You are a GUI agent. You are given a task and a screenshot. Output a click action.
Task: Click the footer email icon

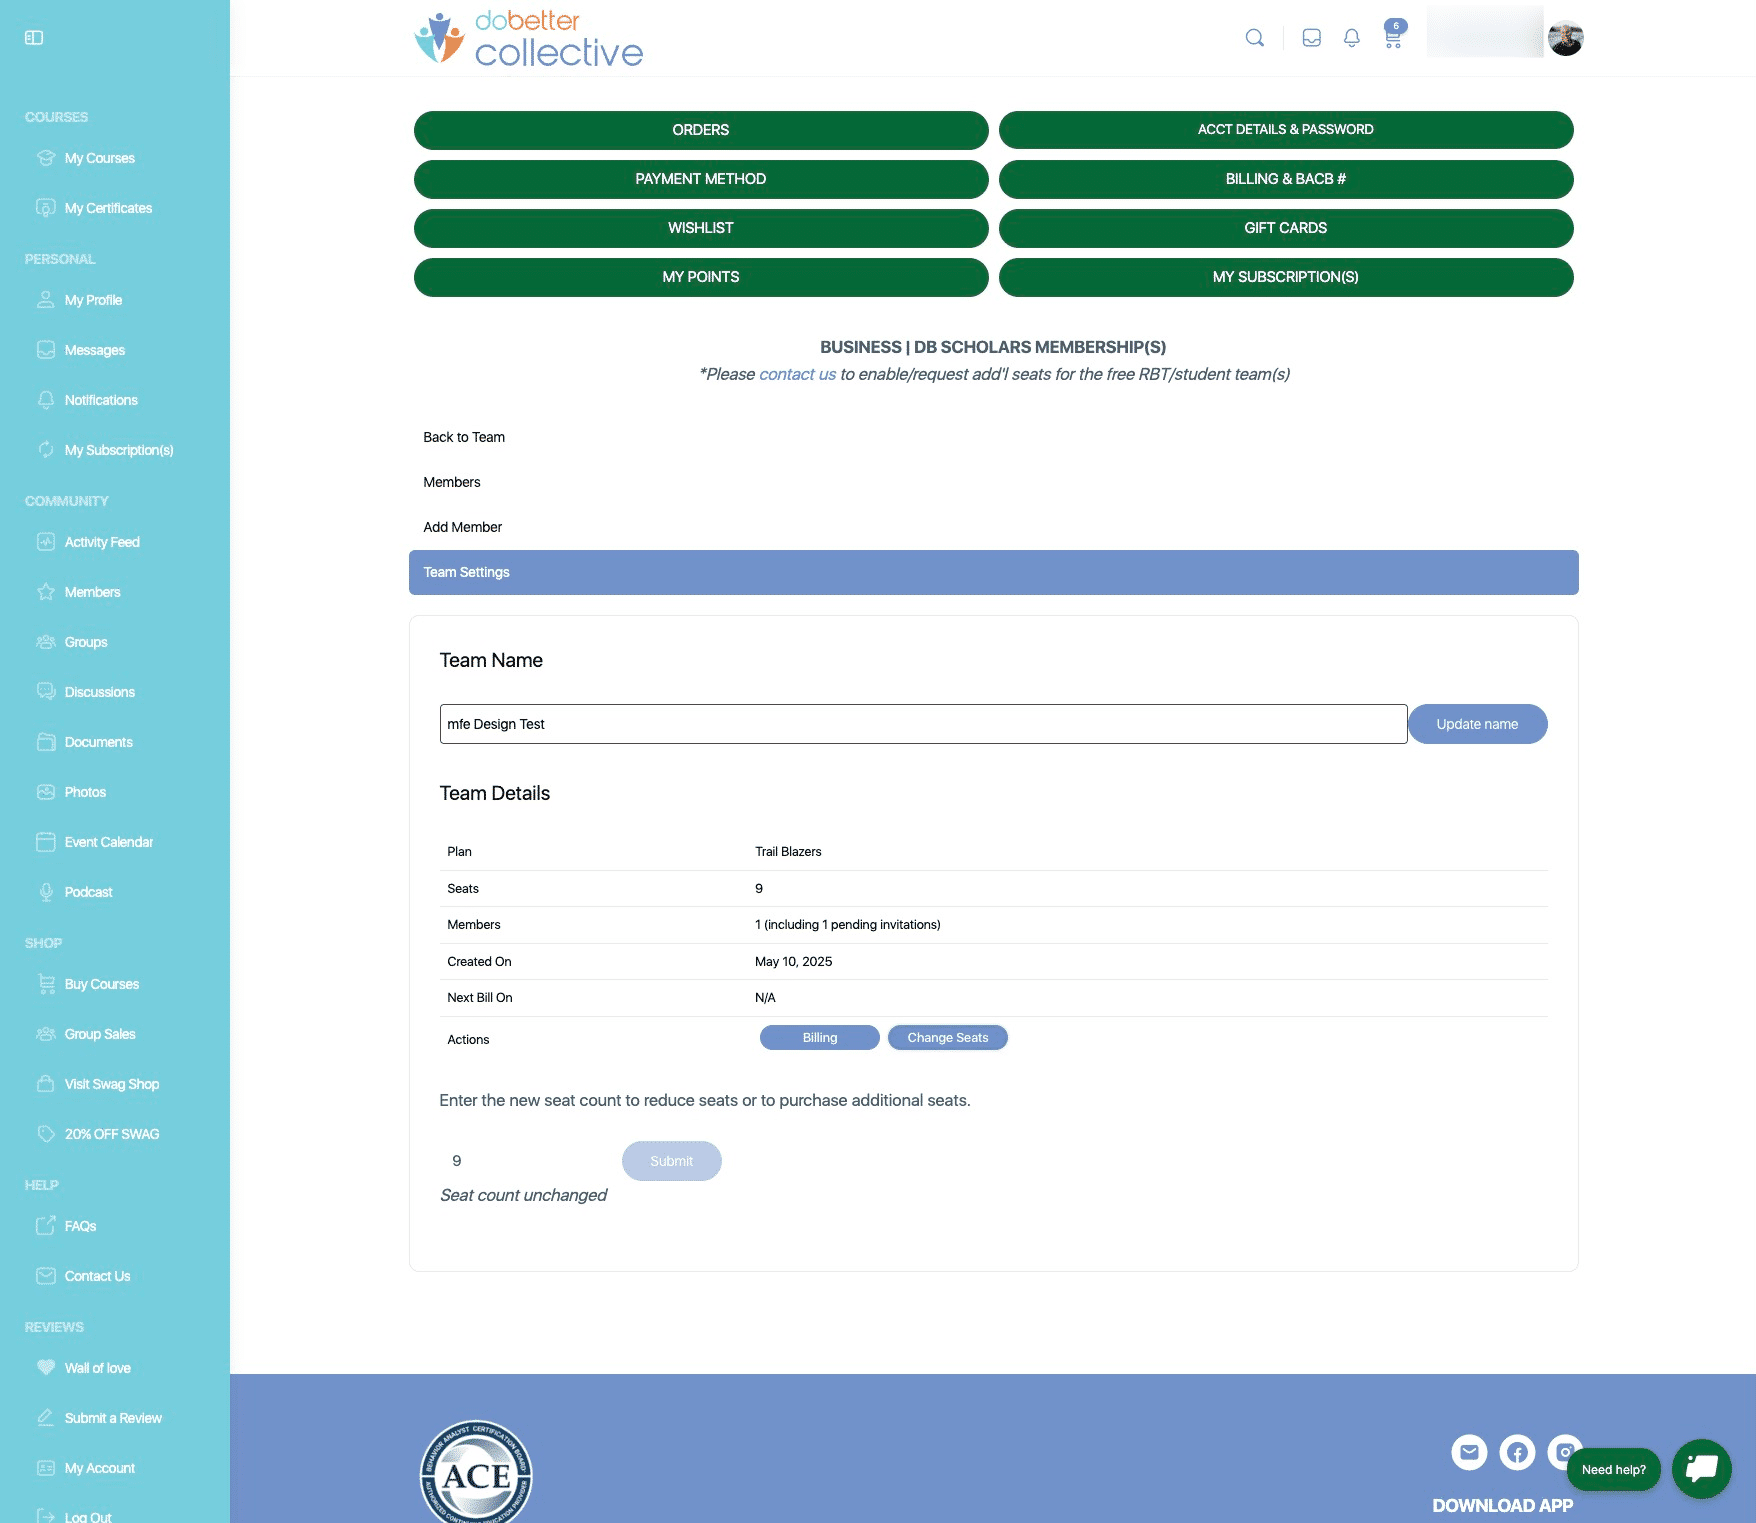pos(1469,1452)
